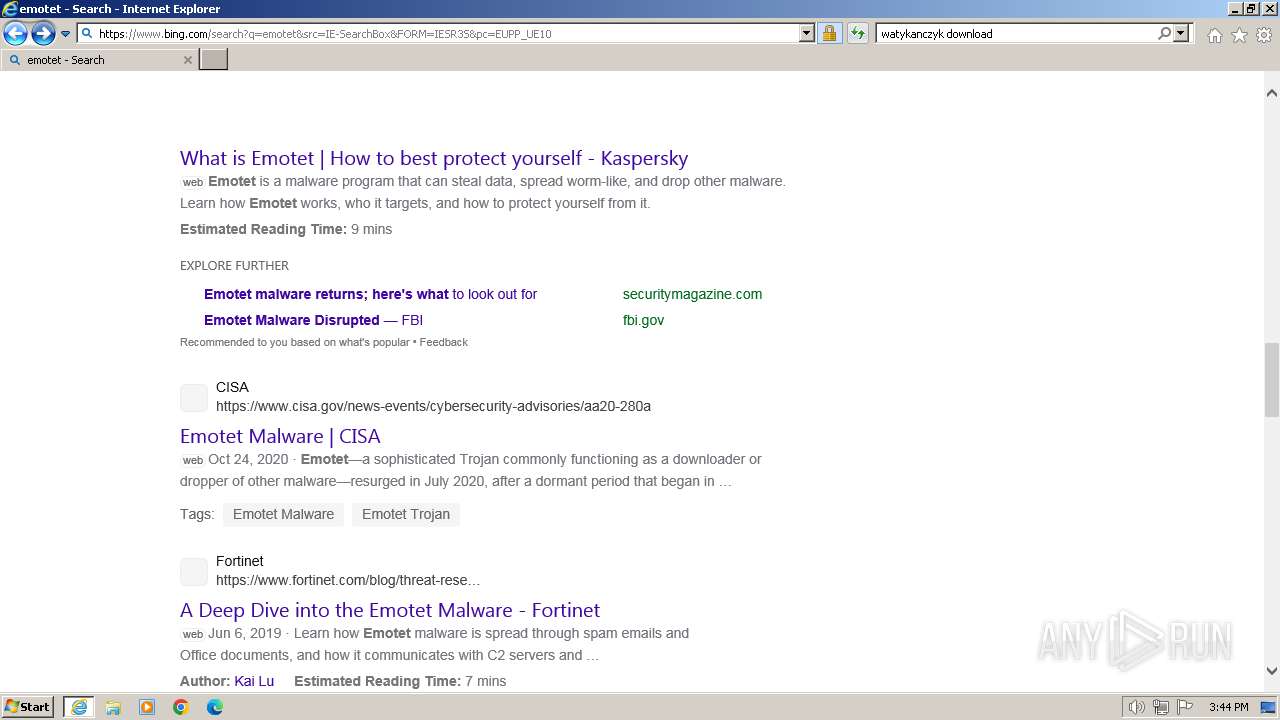Click the Fortinet blog URL text

pyautogui.click(x=348, y=580)
